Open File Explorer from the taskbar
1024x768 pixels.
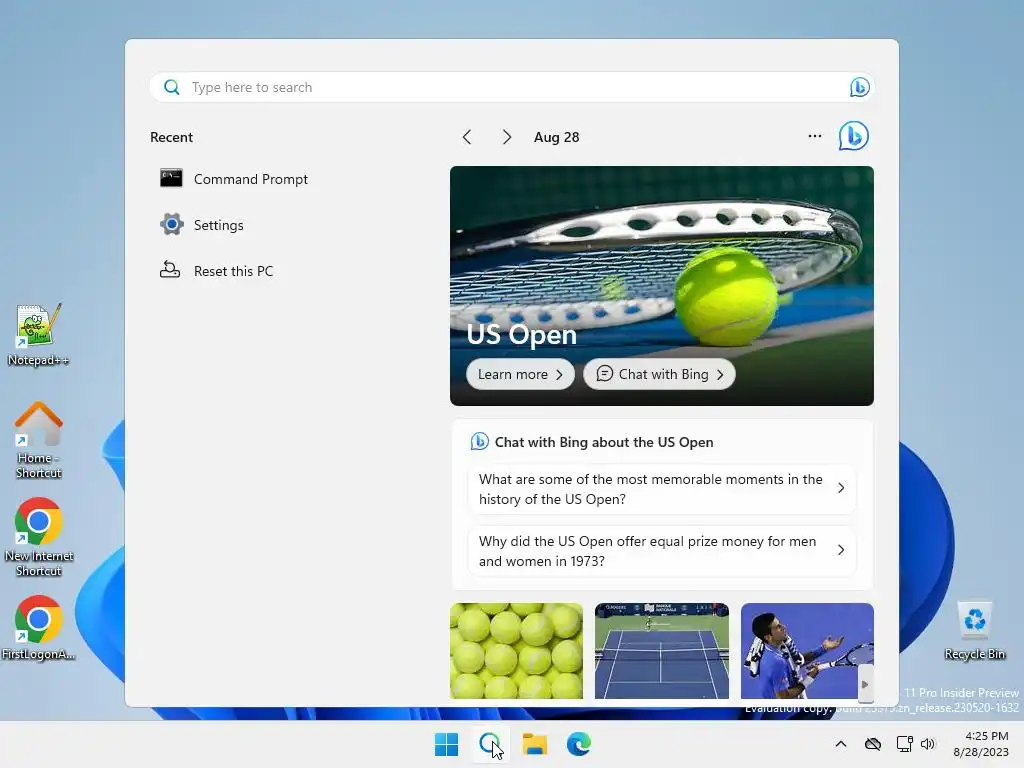pyautogui.click(x=534, y=744)
